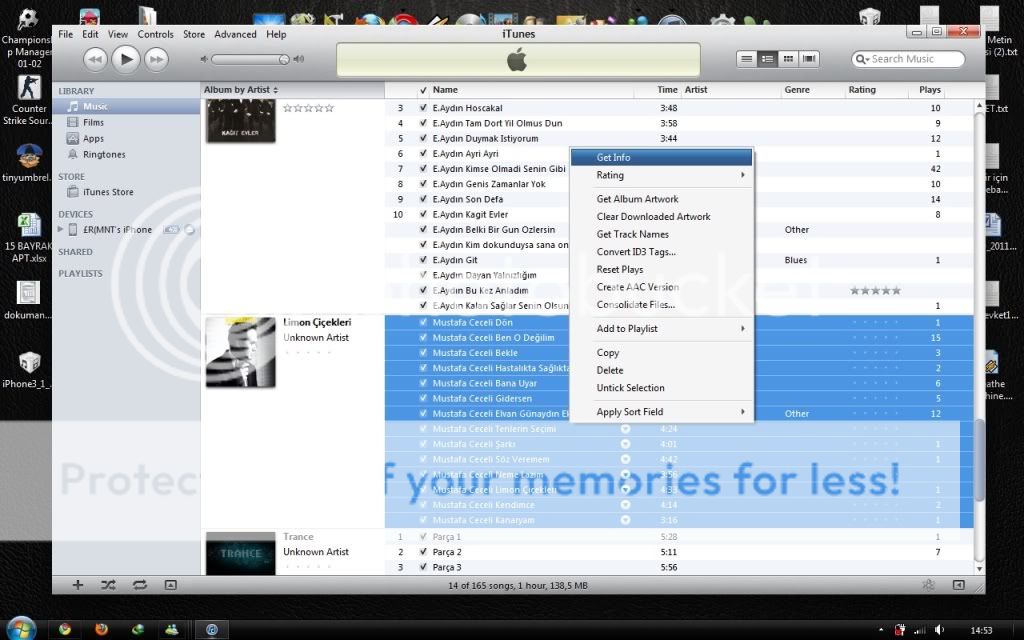Screen dimensions: 1024x640
Task: Click download arrow beside Mustafa Ceceli Şarkı
Action: [625, 444]
